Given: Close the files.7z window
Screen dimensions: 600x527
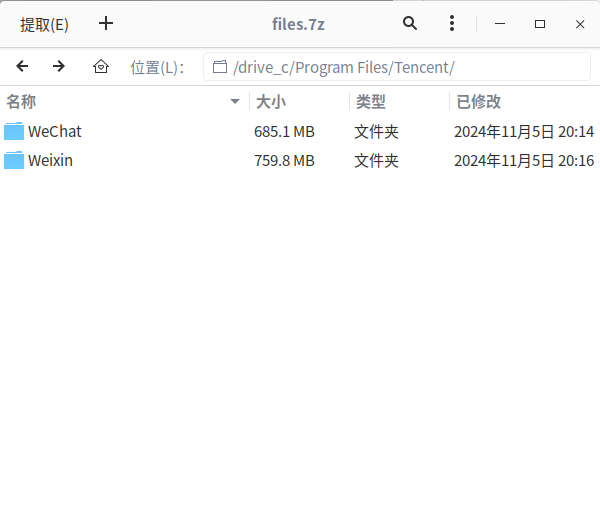Looking at the screenshot, I should (x=580, y=24).
